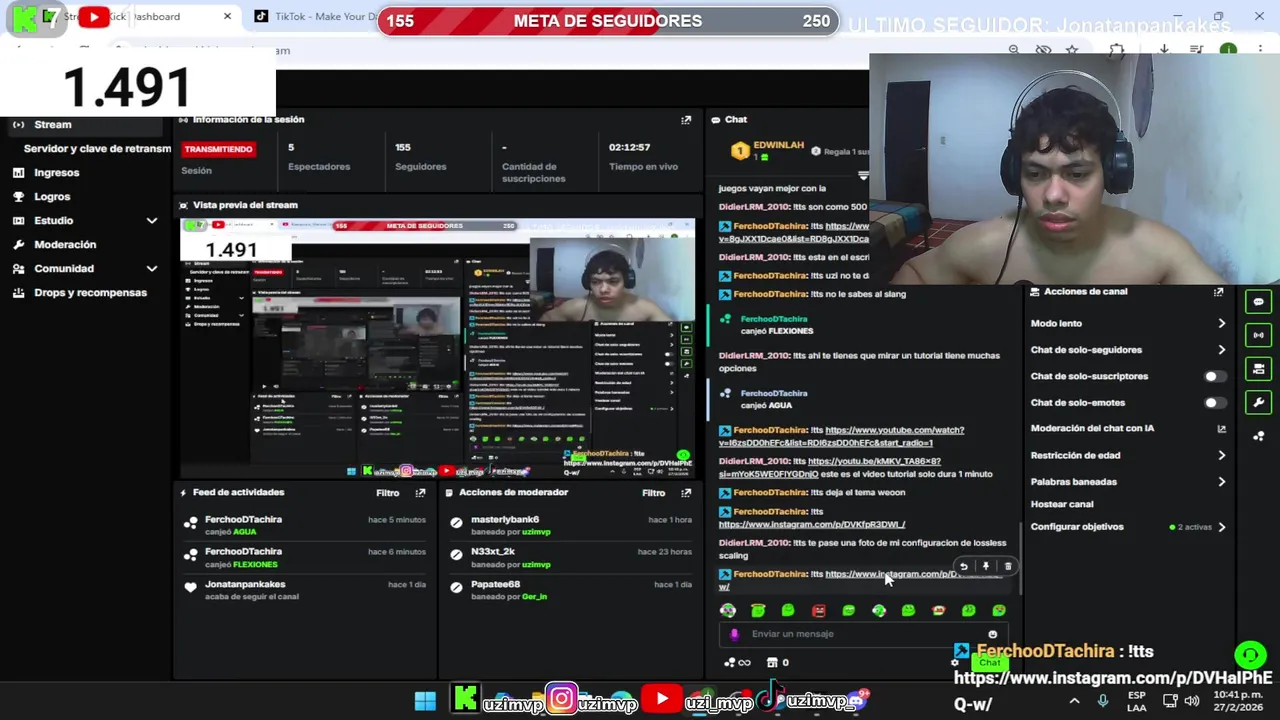Image resolution: width=1280 pixels, height=720 pixels.
Task: Pop out the Acciones de canal panel
Action: pos(1218,292)
